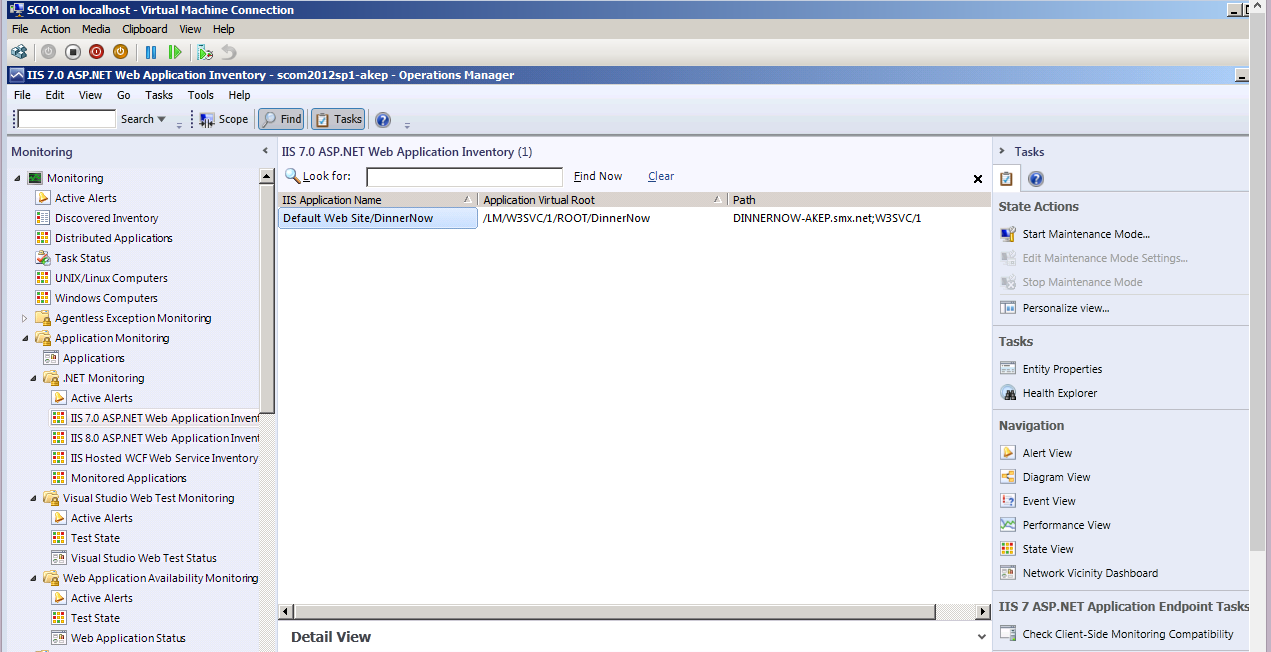Open the Tasks toolbar icon
Viewport: 1271px width, 652px height.
pos(337,119)
